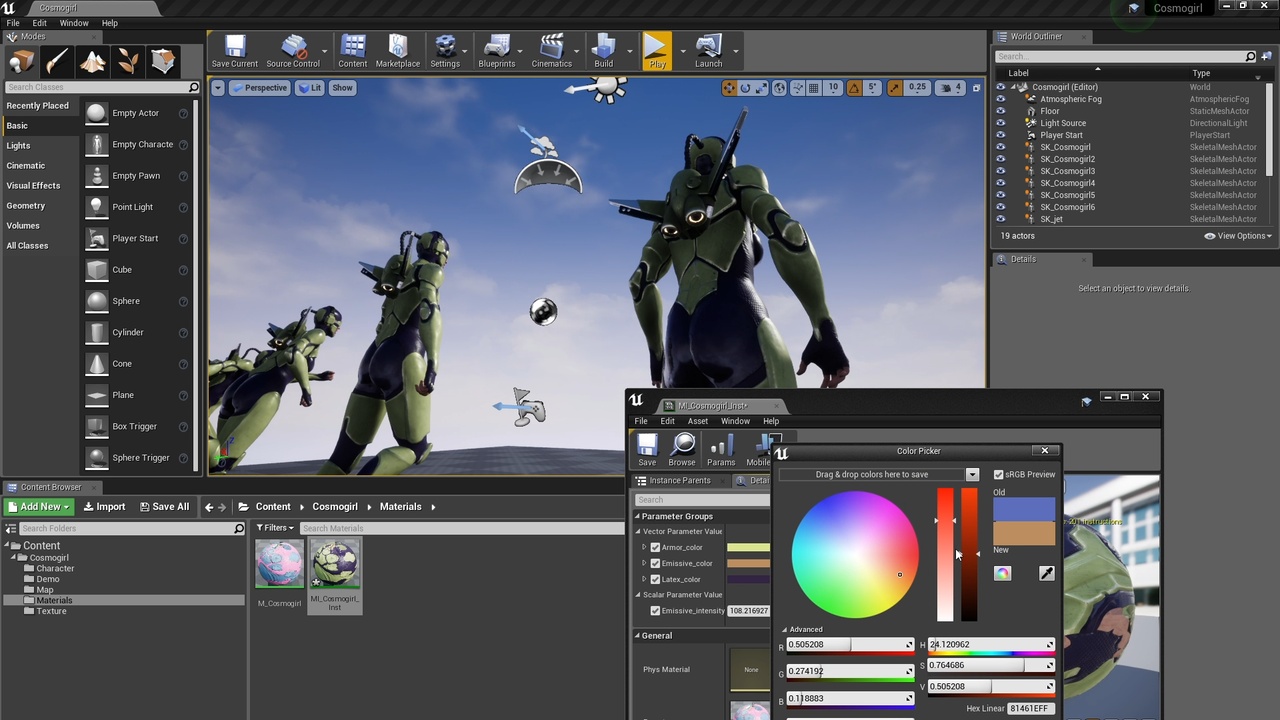Toggle visibility of SK_Cosmogirl3 actor
1280x720 pixels.
(x=1000, y=171)
